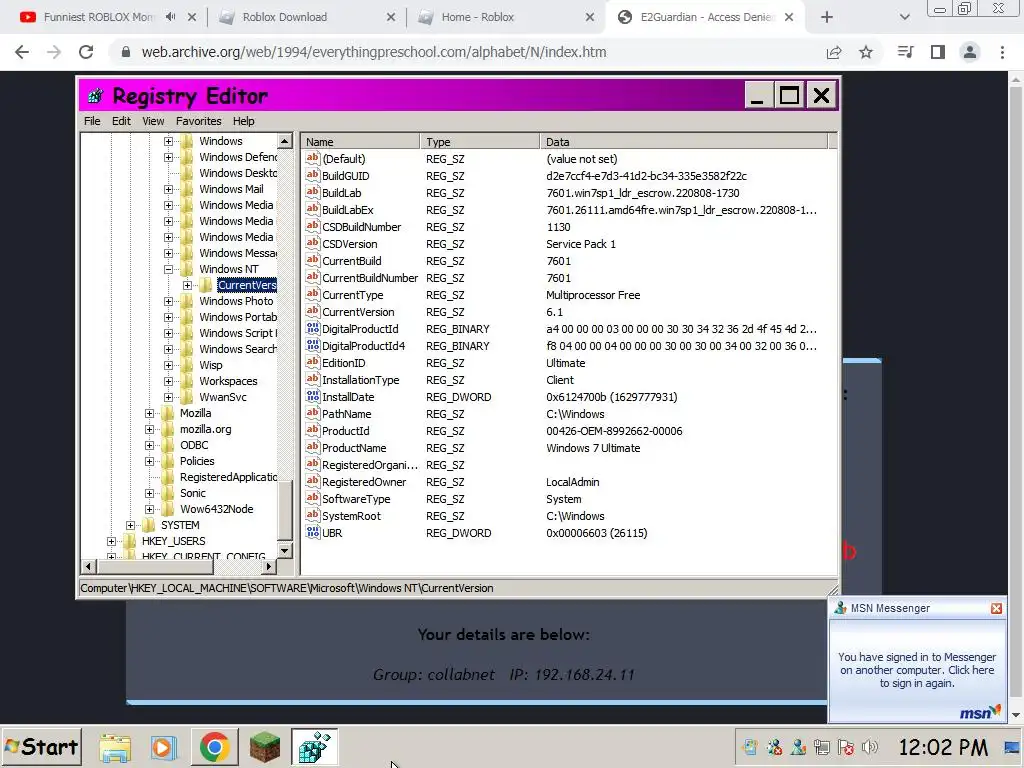Select the Sonic folder icon
1024x768 pixels.
tap(168, 493)
